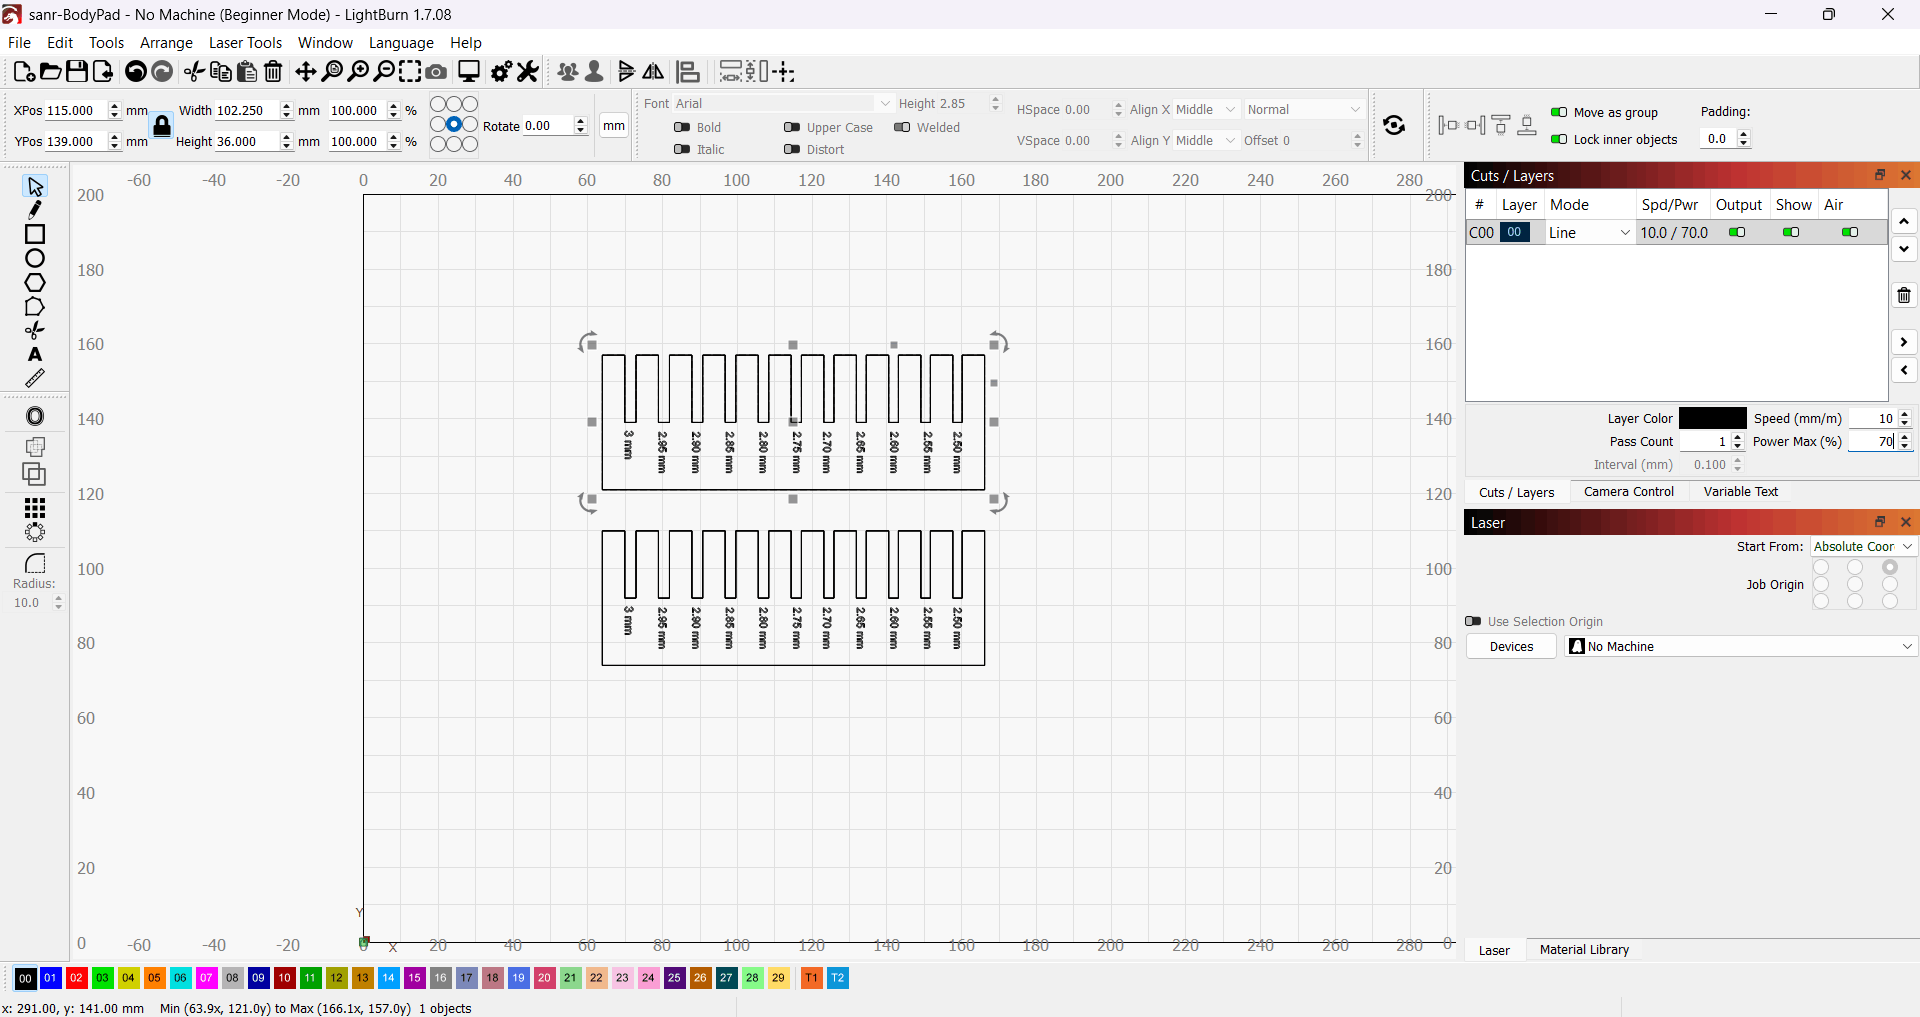
Task: Open the File menu
Action: 19,42
